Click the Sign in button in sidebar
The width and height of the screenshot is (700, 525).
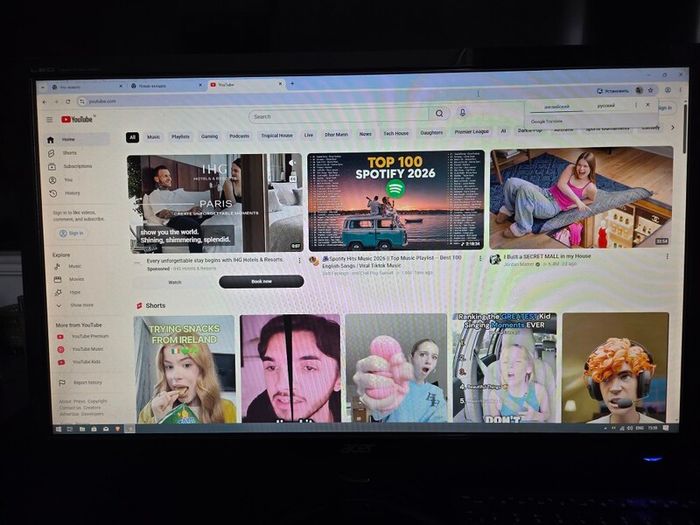click(x=72, y=233)
